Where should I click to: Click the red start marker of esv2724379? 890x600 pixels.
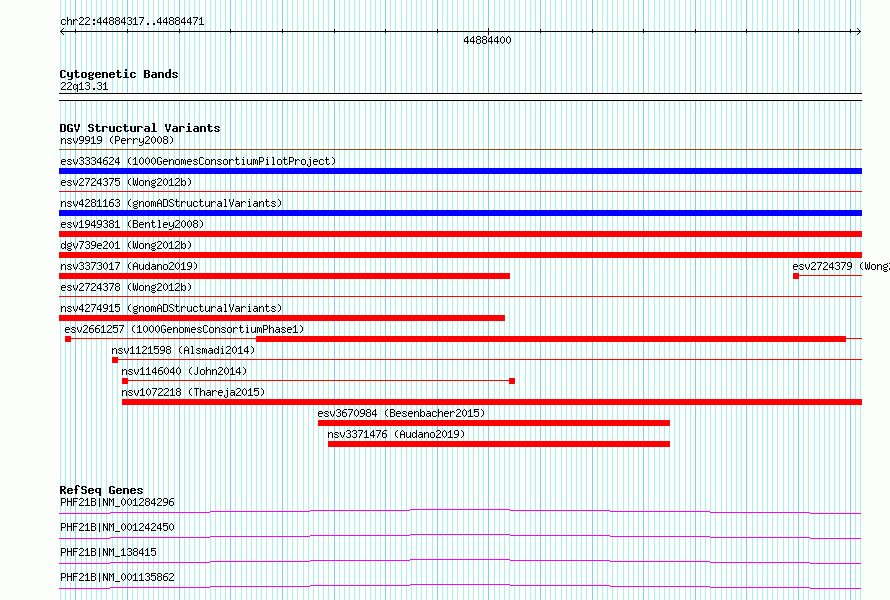click(796, 276)
